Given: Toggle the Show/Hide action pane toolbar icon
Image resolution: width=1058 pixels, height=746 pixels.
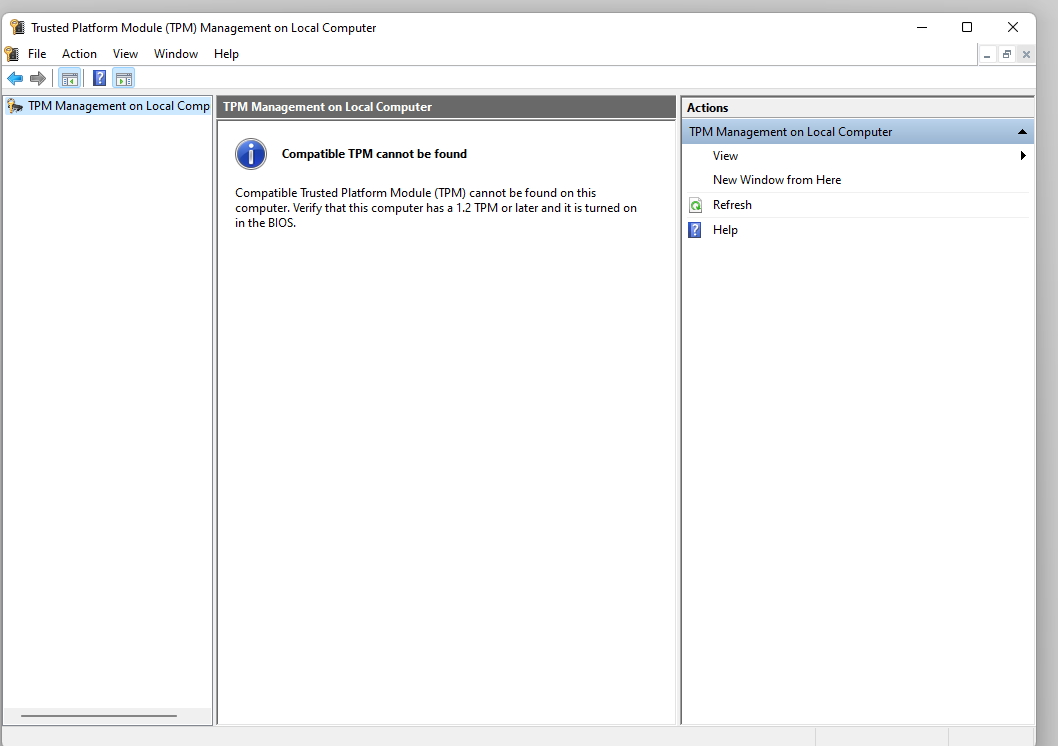Looking at the screenshot, I should point(124,78).
